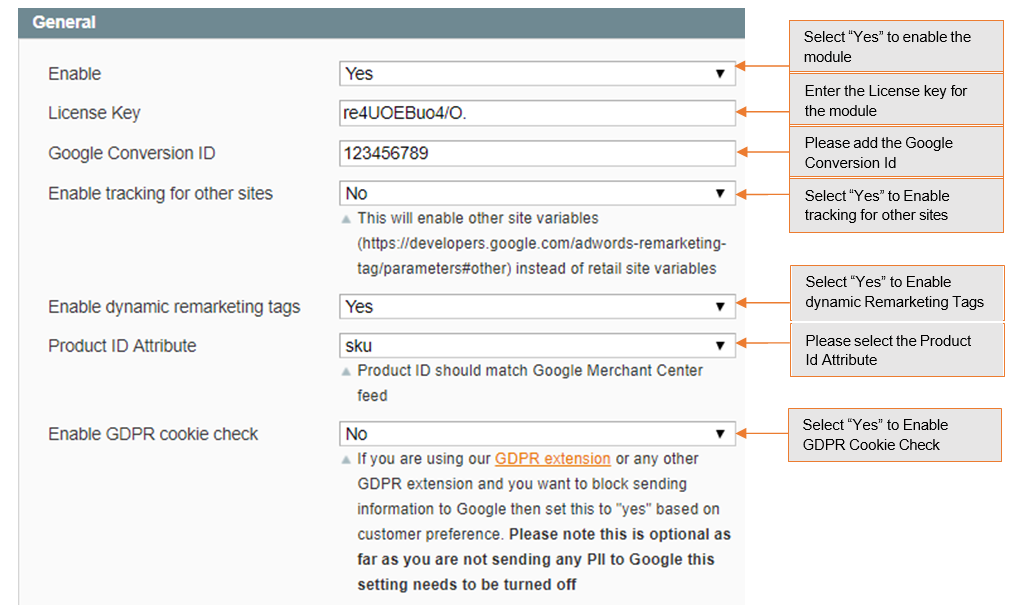The width and height of the screenshot is (1016, 615).
Task: Click the note triangle icon under tracking dropdown
Action: click(x=347, y=219)
